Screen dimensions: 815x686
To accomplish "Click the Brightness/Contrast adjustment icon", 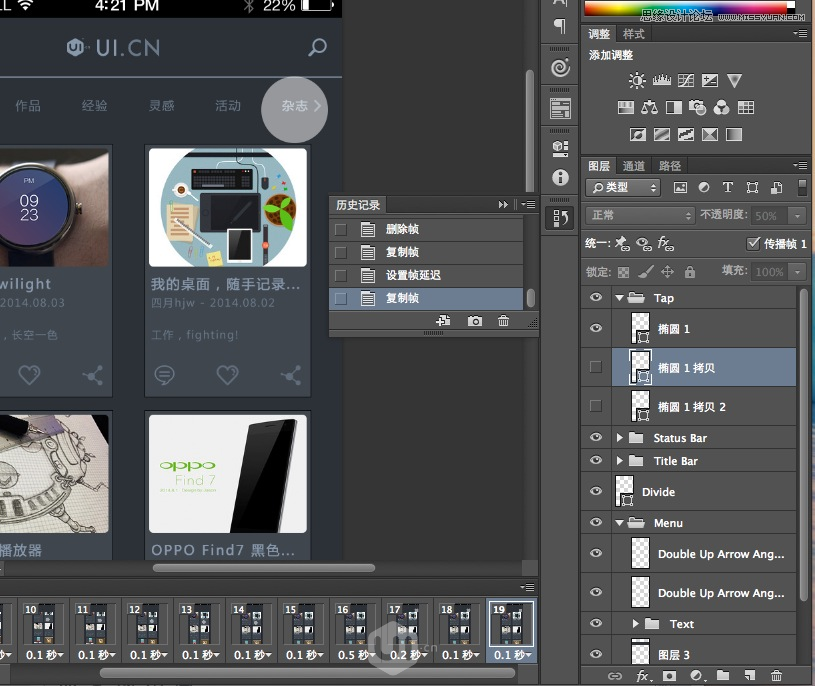I will 637,80.
